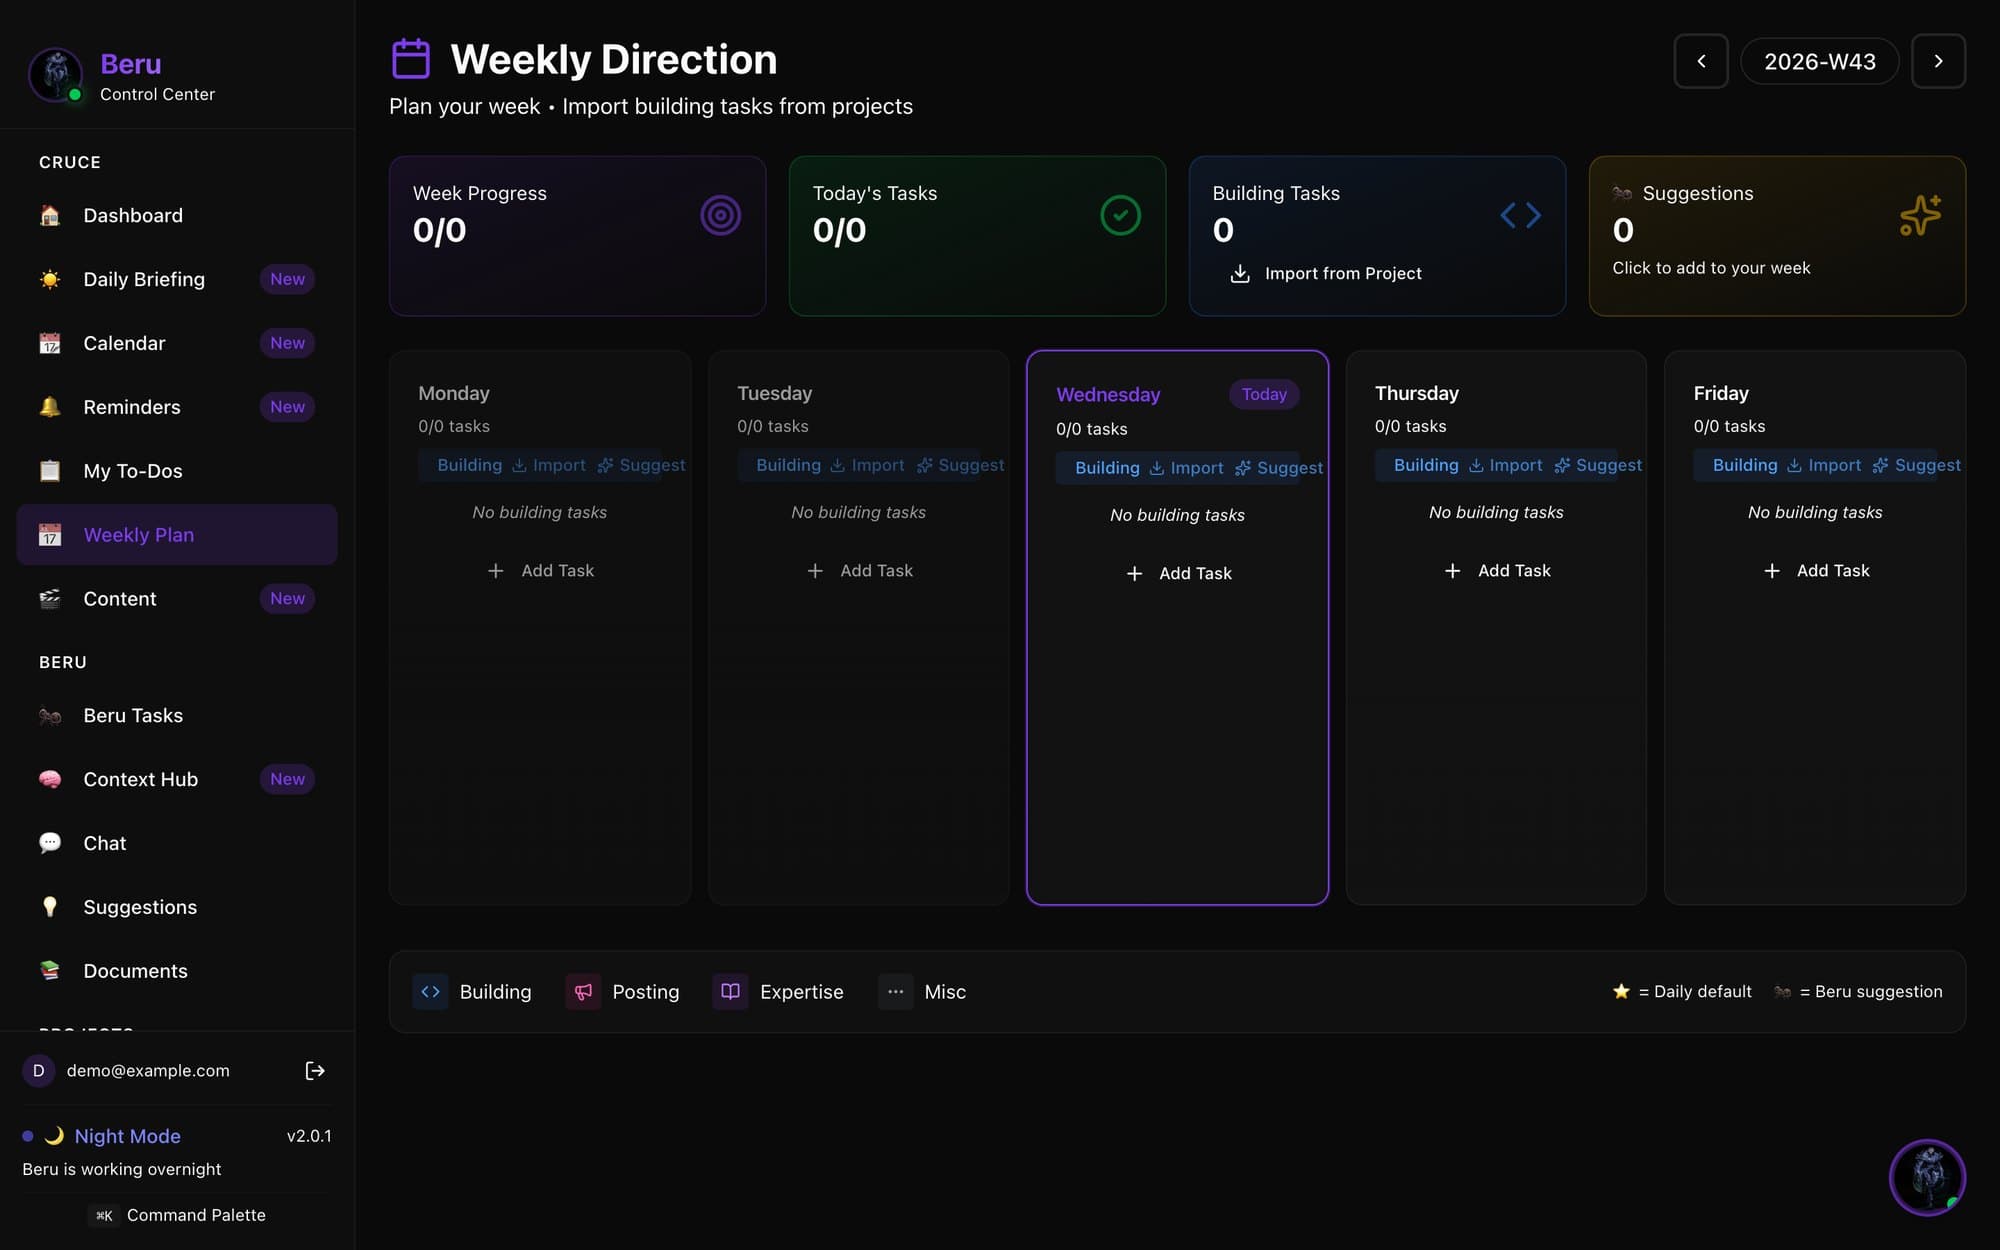Viewport: 2000px width, 1250px height.
Task: Click the Today badge on Wednesday
Action: tap(1264, 394)
